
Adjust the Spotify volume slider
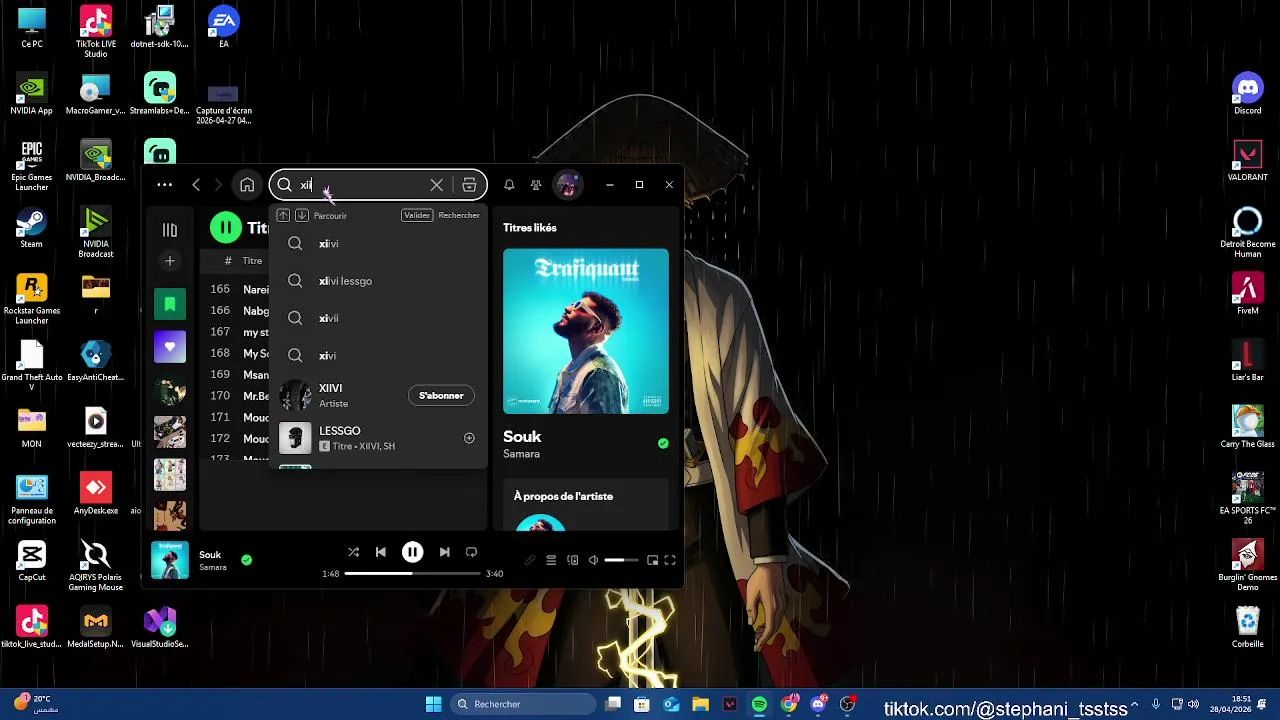pos(621,560)
